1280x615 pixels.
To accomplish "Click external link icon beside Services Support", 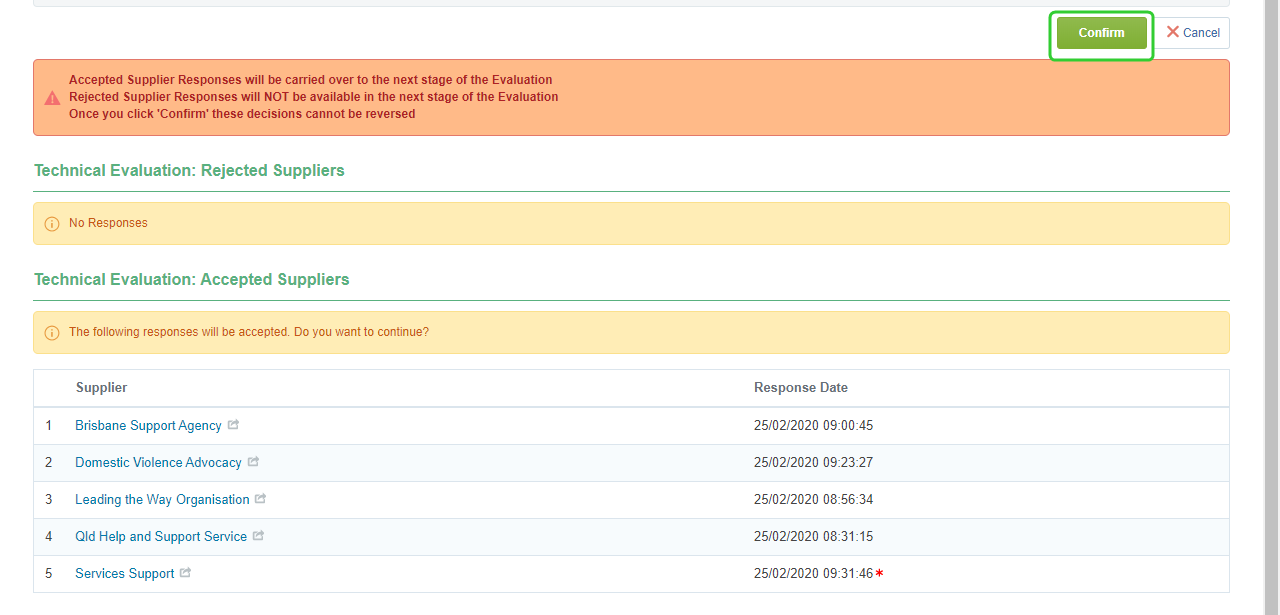I will click(186, 573).
